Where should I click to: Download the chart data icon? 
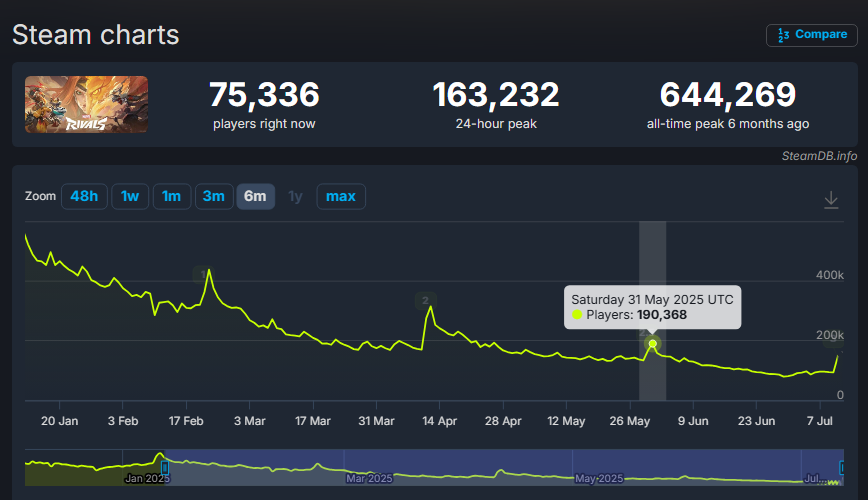coord(831,200)
